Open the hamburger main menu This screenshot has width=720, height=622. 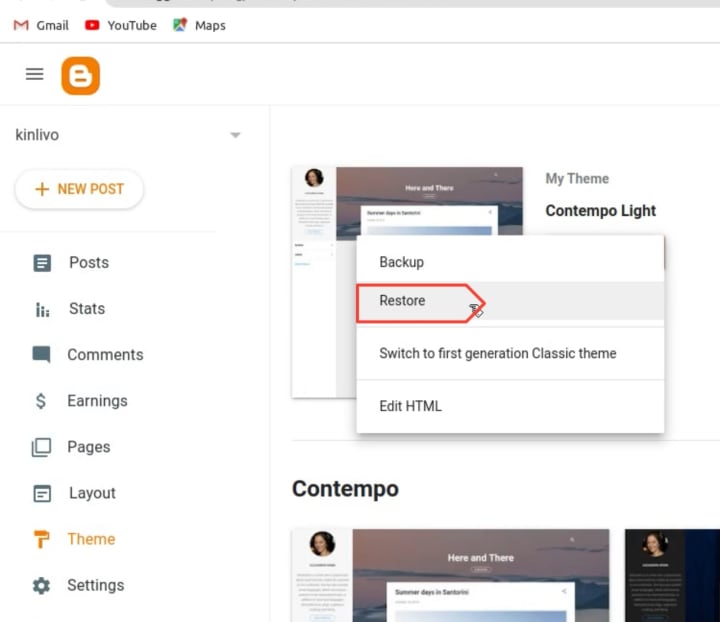(x=34, y=74)
